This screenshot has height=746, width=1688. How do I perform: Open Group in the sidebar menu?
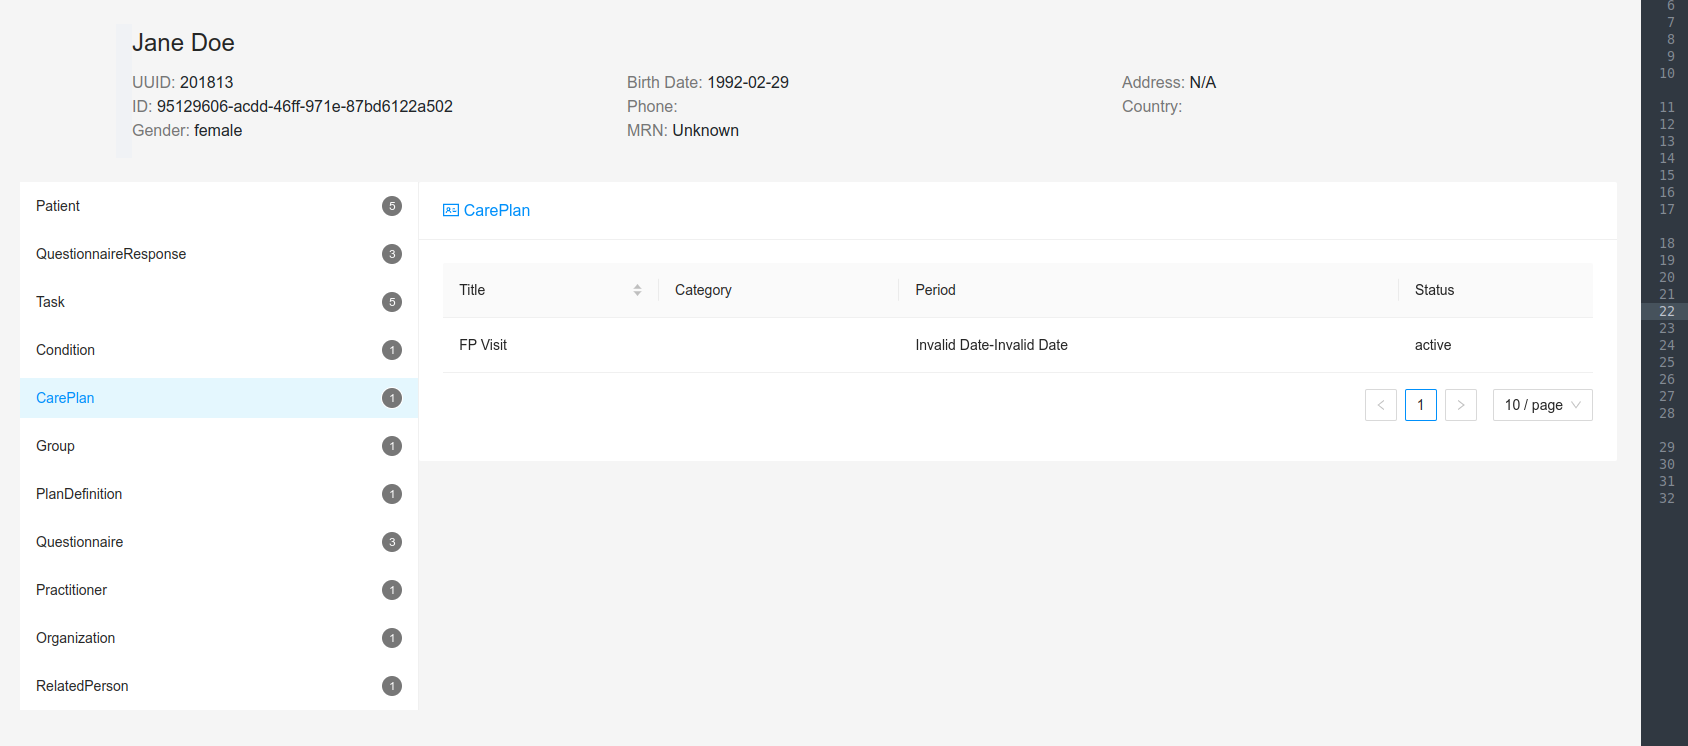219,446
